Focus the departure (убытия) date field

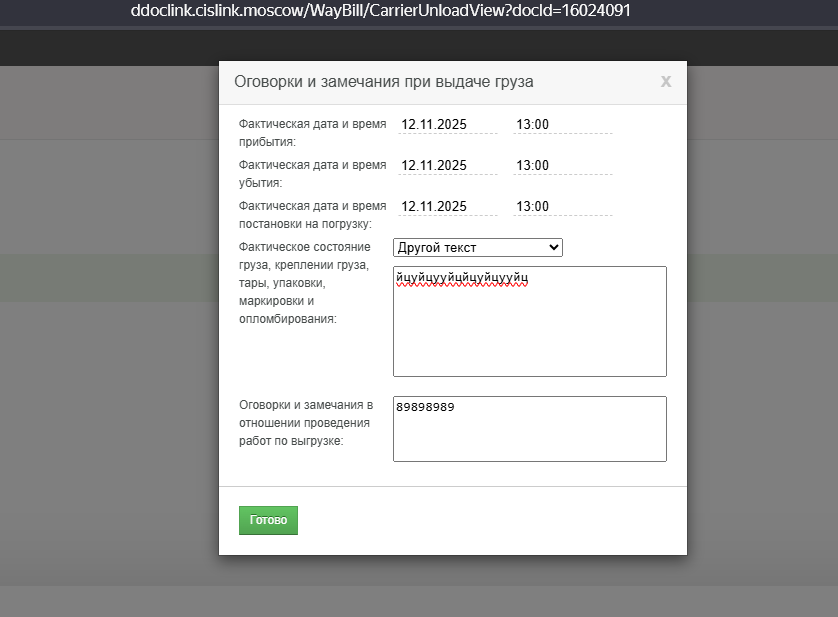[x=448, y=166]
